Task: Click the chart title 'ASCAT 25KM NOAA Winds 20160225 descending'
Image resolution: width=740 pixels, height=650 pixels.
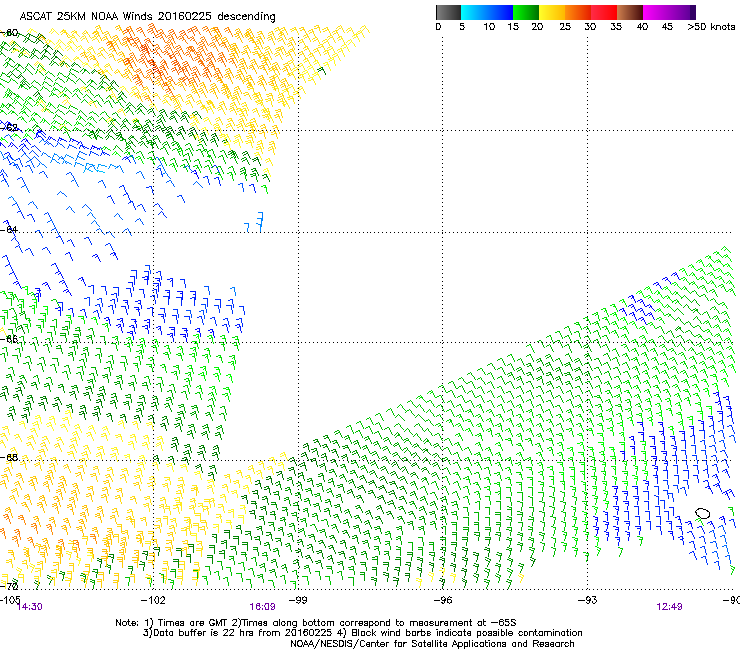Action: [x=147, y=16]
